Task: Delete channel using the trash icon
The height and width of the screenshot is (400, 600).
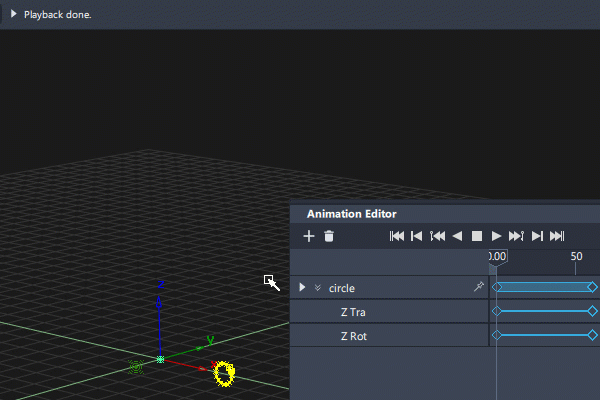Action: pos(329,236)
